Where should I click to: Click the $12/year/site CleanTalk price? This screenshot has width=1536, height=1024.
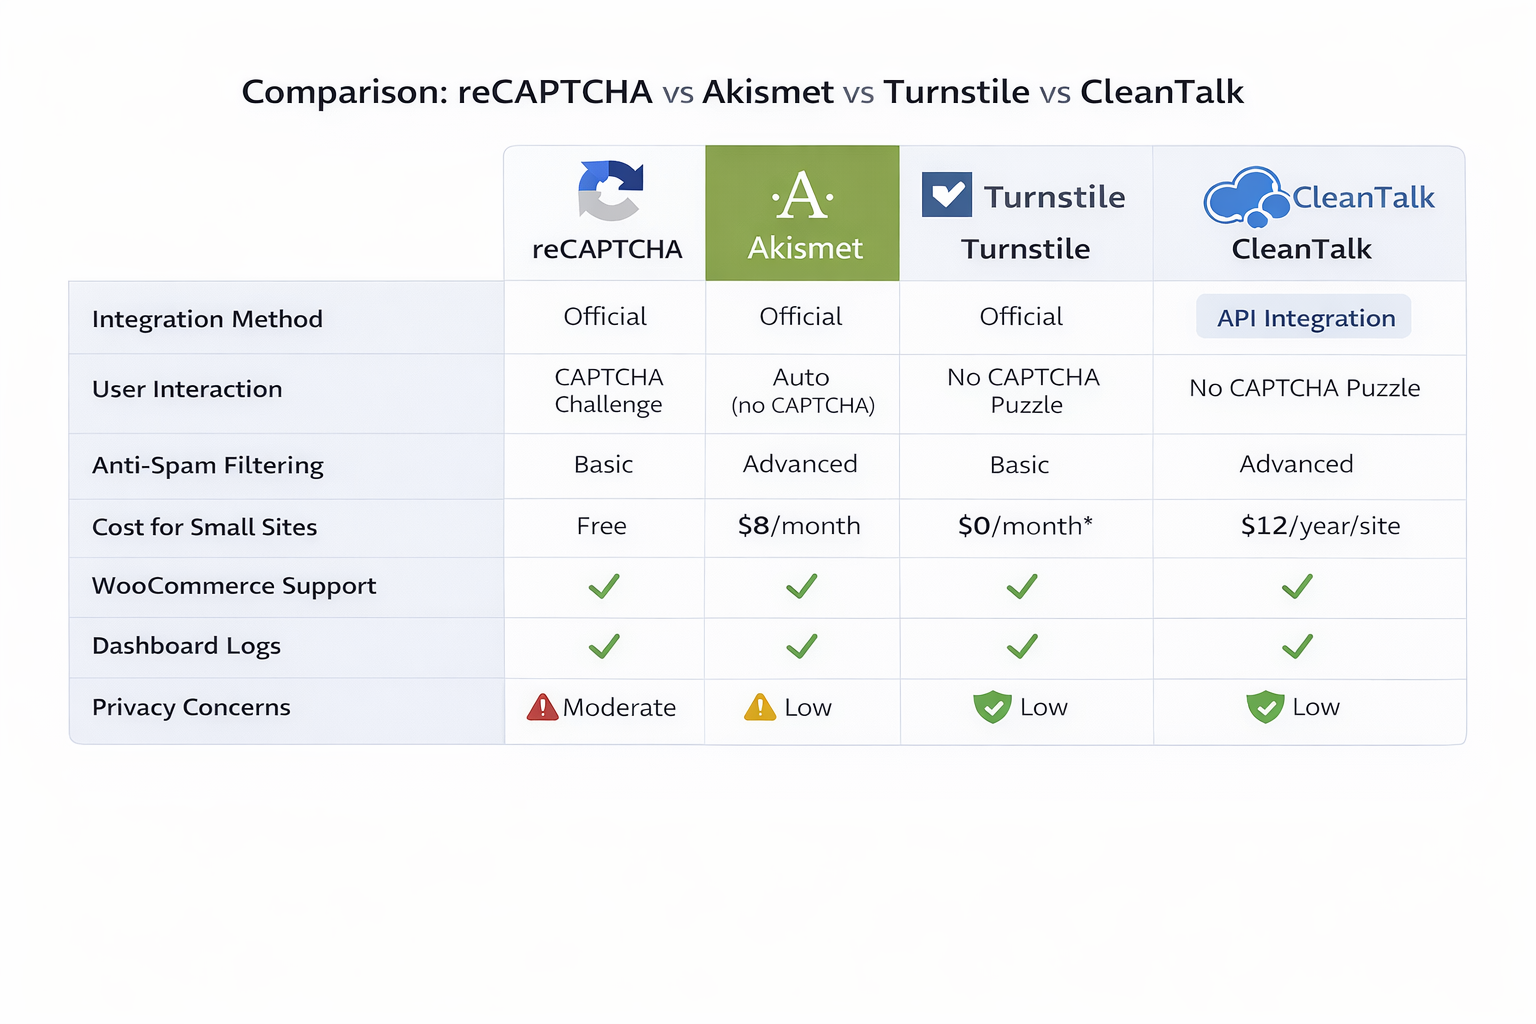[1320, 526]
